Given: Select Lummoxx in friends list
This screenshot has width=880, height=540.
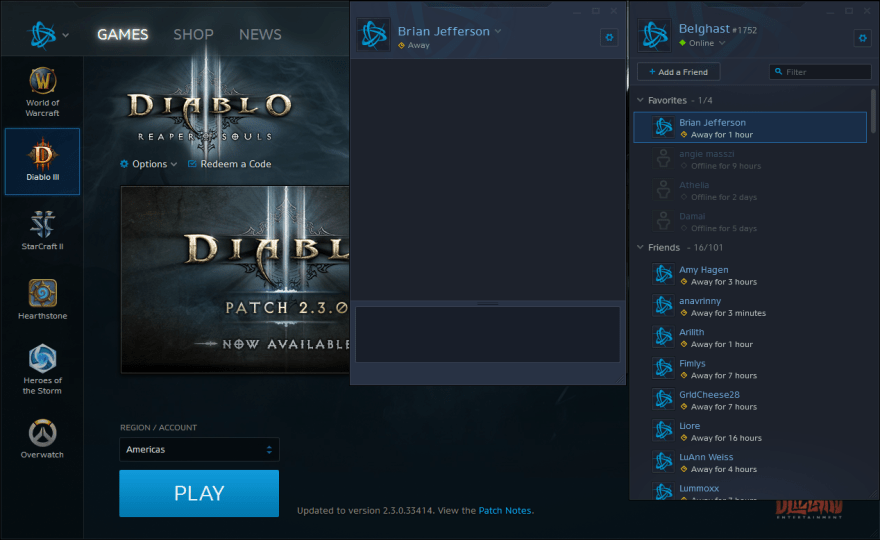Looking at the screenshot, I should click(x=750, y=491).
